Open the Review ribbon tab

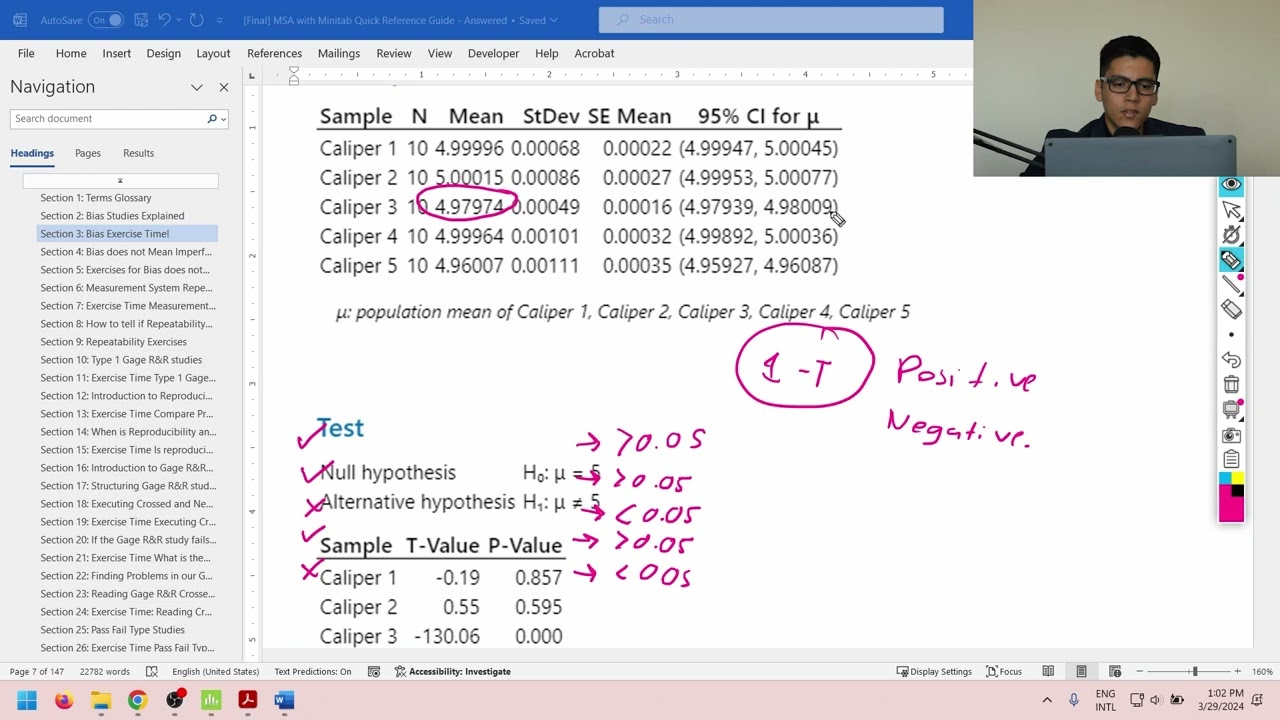point(394,53)
